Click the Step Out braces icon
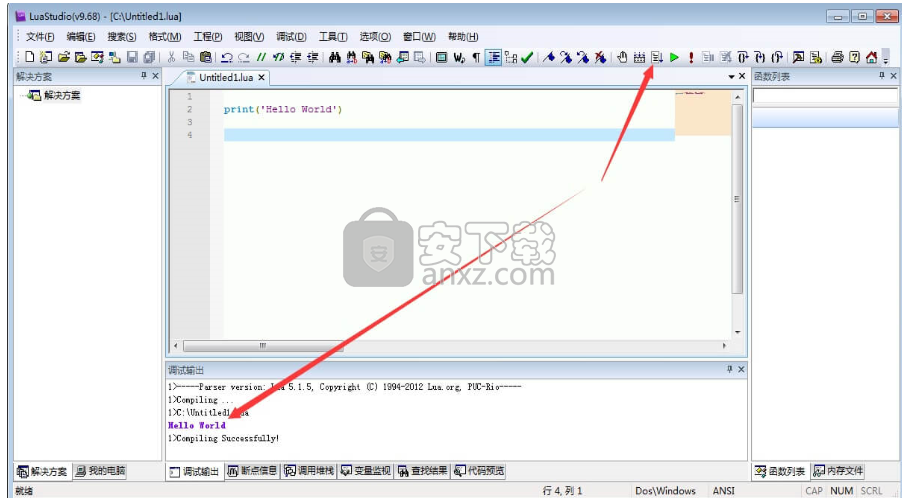This screenshot has width=902, height=498. click(x=777, y=58)
